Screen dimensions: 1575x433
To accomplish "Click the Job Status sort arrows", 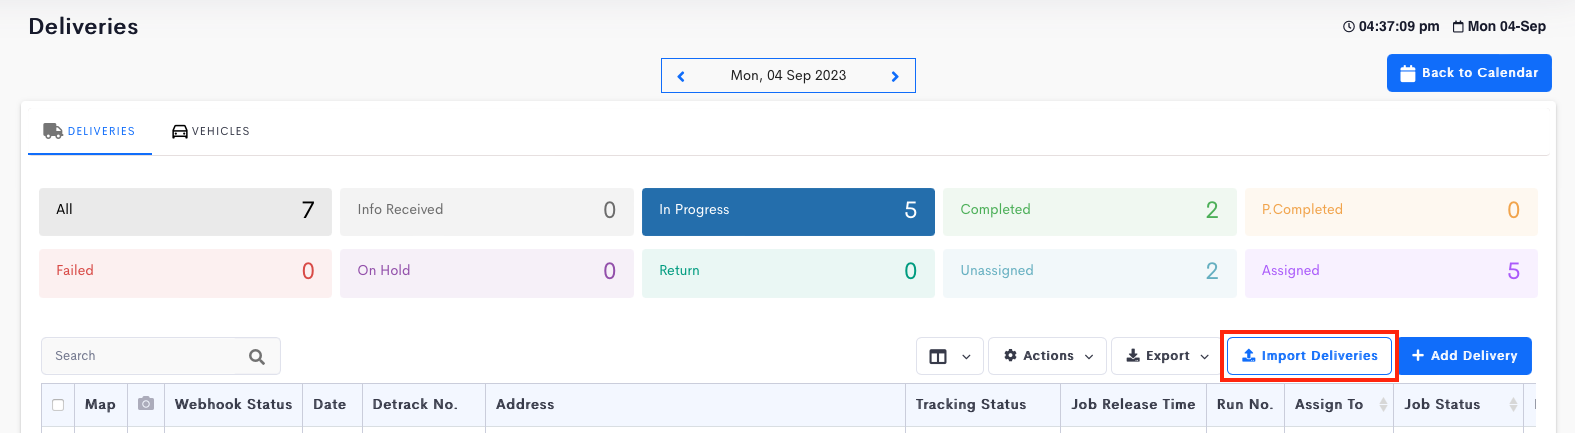I will point(1513,405).
